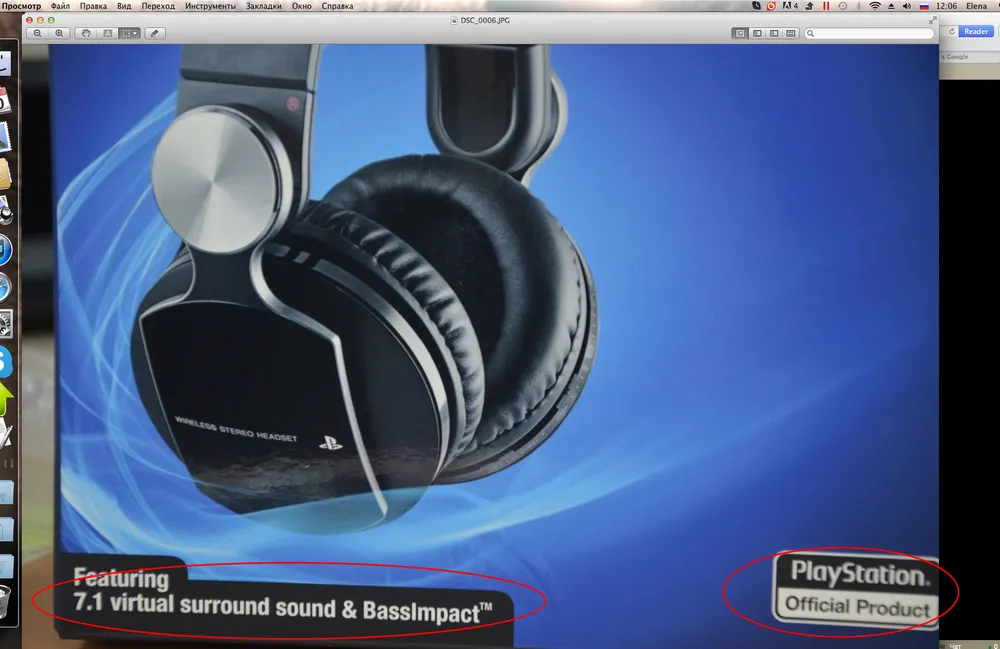This screenshot has height=649, width=1000.
Task: Open the Вид menu
Action: pos(124,6)
